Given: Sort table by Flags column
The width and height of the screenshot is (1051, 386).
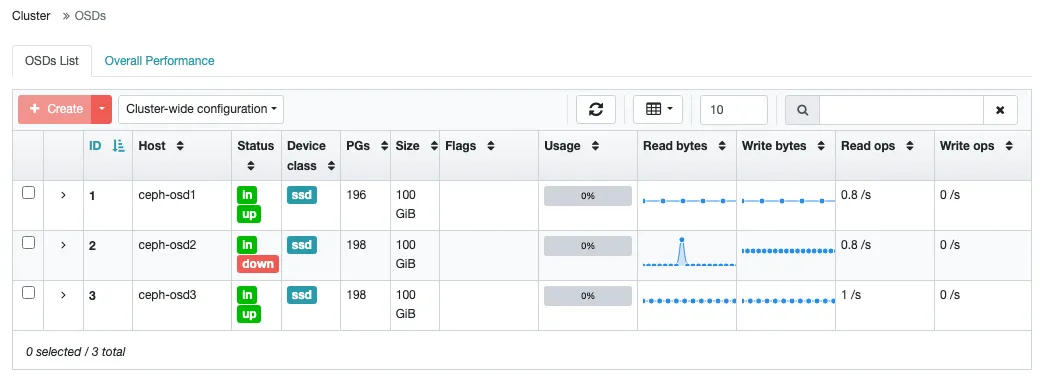Looking at the screenshot, I should [490, 145].
